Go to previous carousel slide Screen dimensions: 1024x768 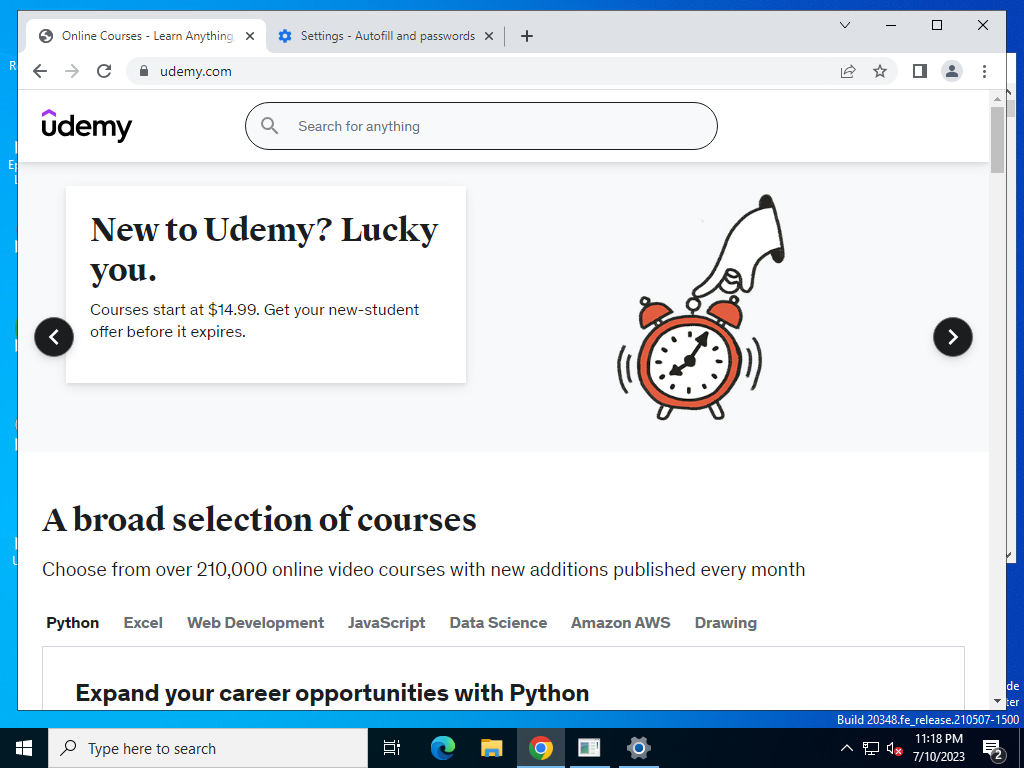[x=54, y=337]
